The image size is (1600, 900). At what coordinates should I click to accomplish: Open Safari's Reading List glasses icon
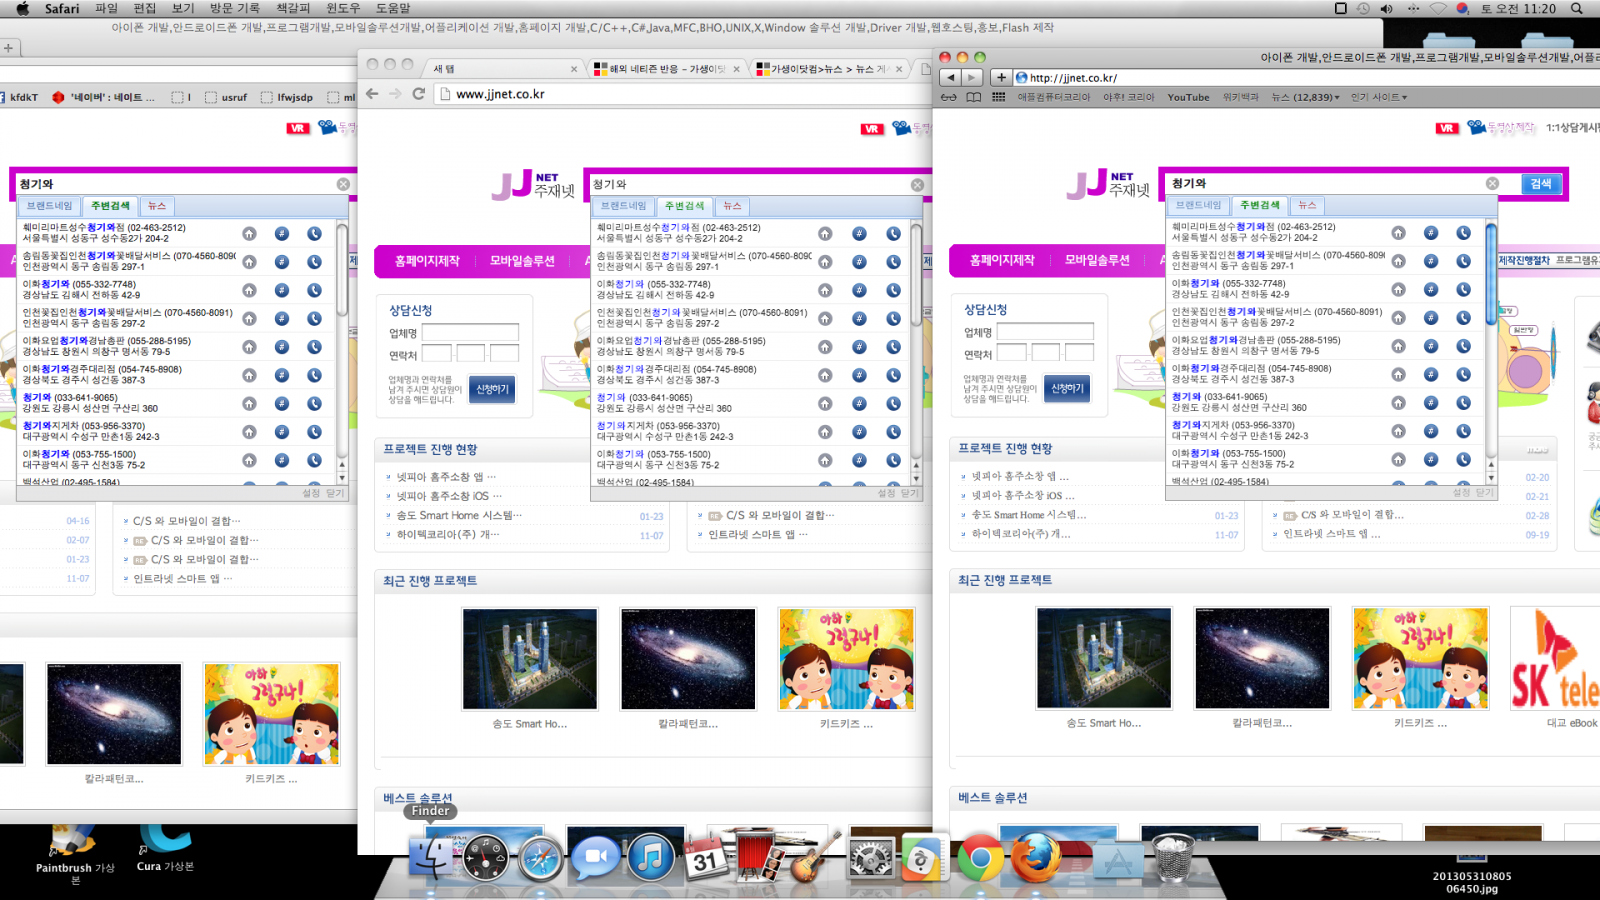tap(948, 97)
